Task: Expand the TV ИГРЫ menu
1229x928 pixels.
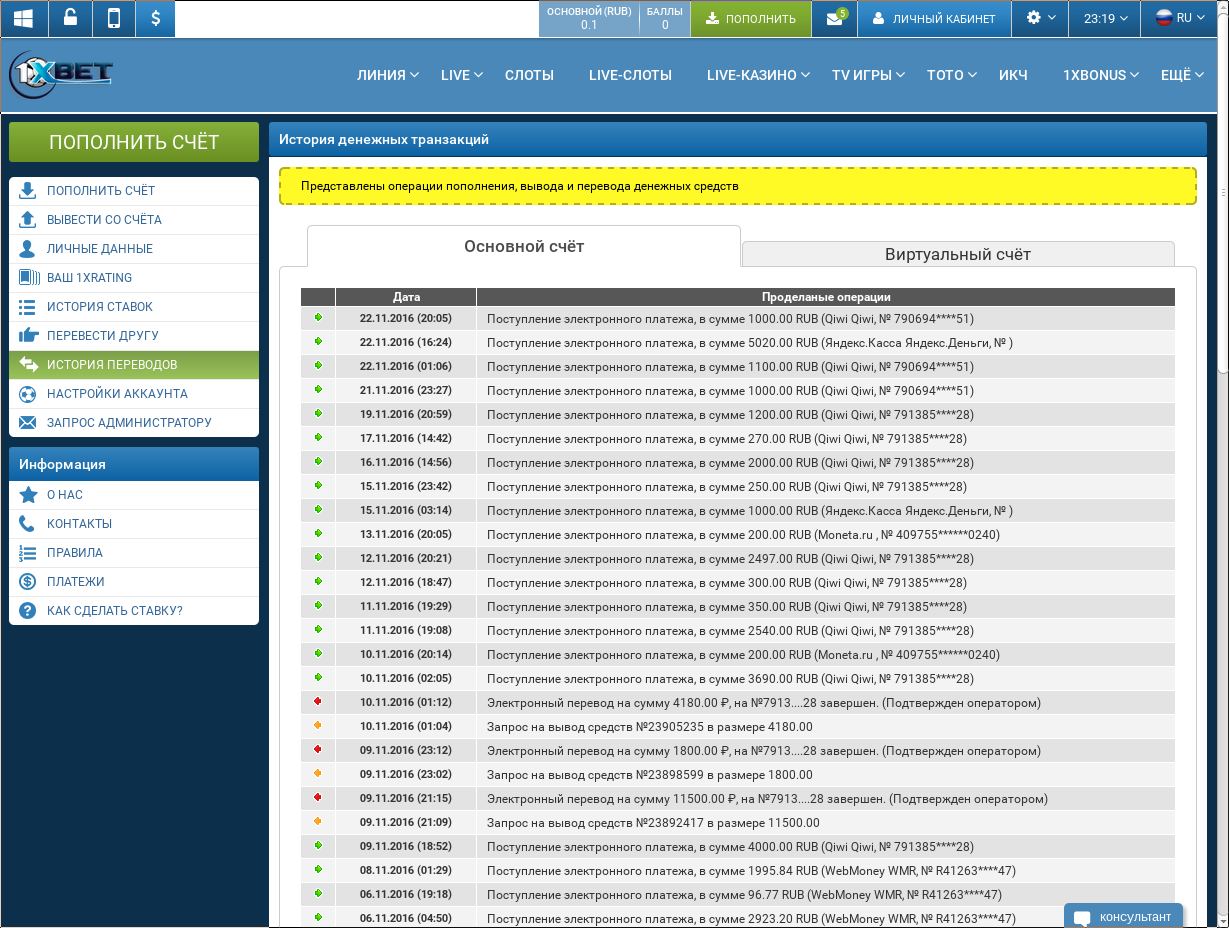Action: point(868,75)
